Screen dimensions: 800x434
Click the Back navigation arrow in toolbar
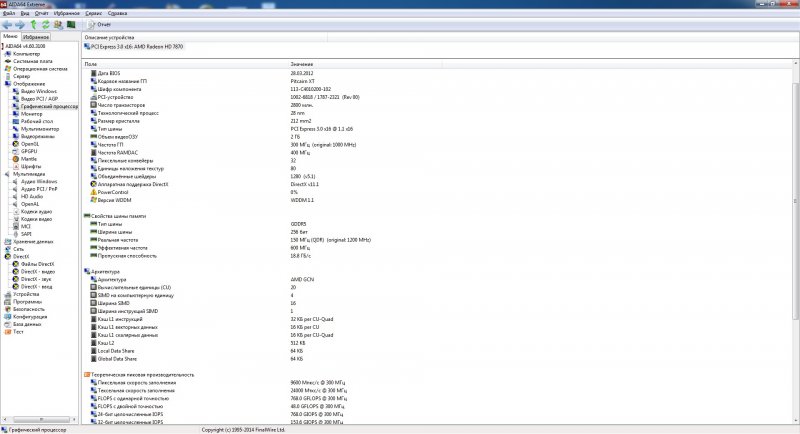8,23
